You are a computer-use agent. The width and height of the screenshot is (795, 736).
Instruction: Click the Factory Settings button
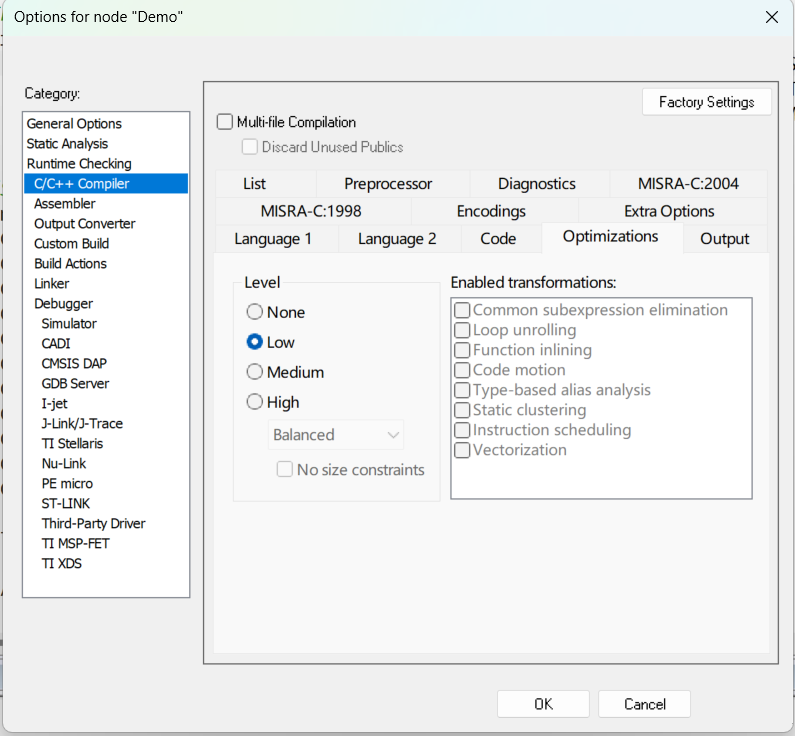tap(707, 102)
